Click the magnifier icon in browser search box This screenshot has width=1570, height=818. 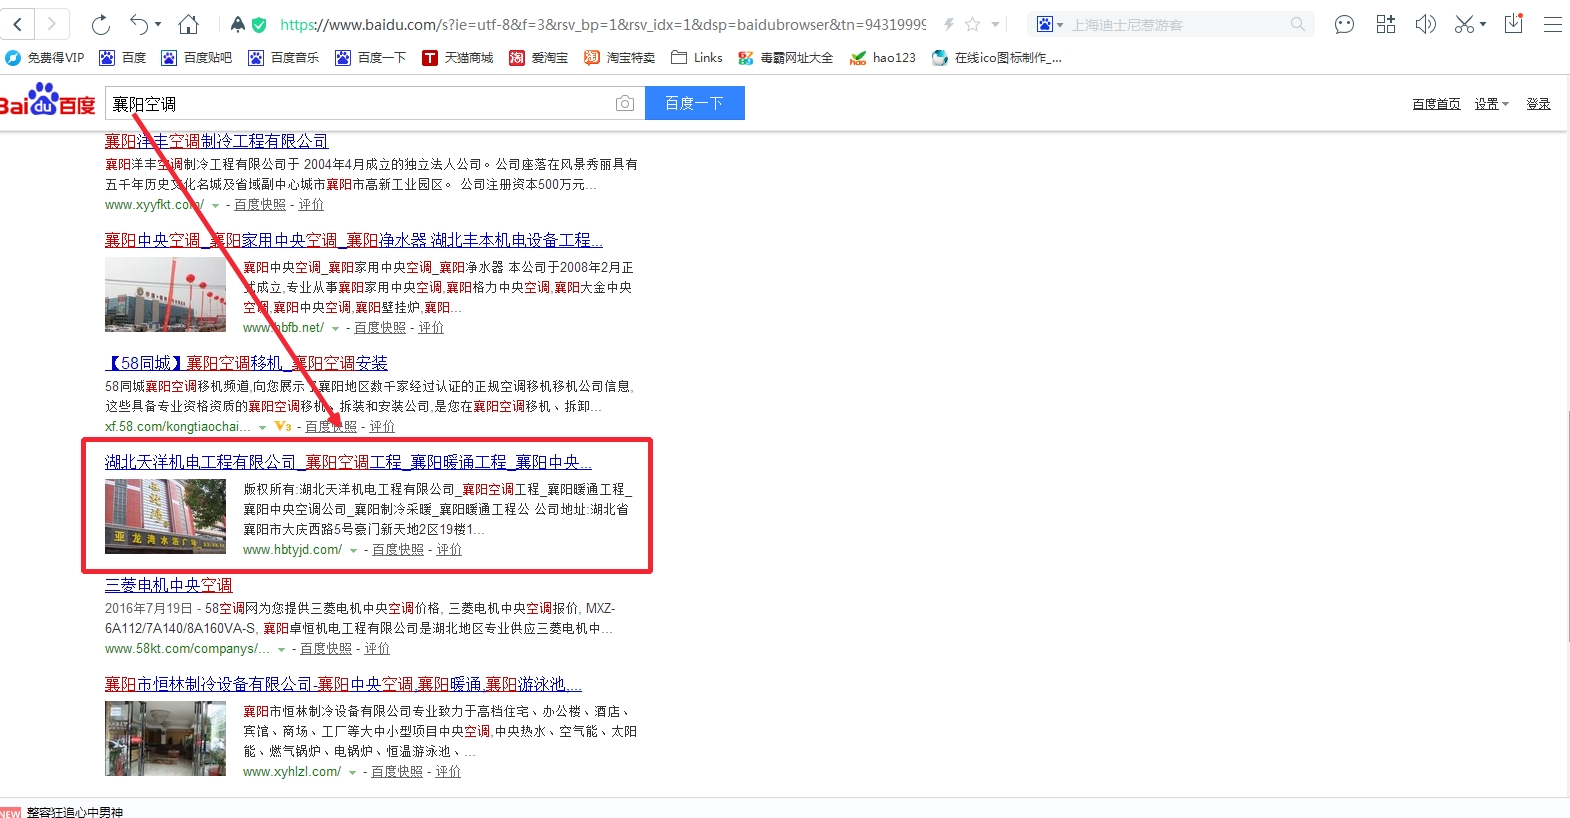[x=1297, y=24]
